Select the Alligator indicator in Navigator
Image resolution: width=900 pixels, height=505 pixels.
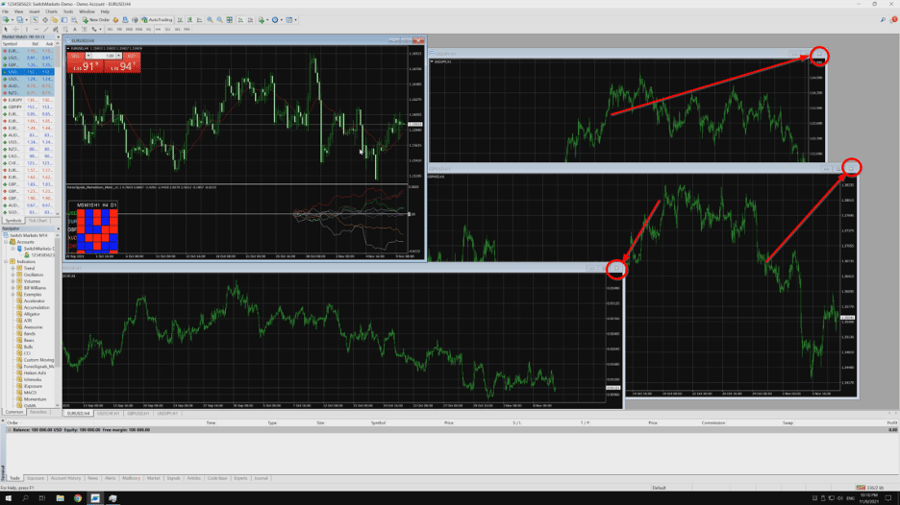click(32, 314)
